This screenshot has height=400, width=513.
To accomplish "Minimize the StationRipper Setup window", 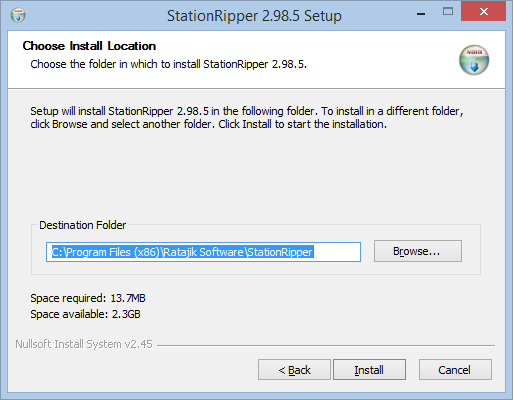I will pyautogui.click(x=421, y=14).
